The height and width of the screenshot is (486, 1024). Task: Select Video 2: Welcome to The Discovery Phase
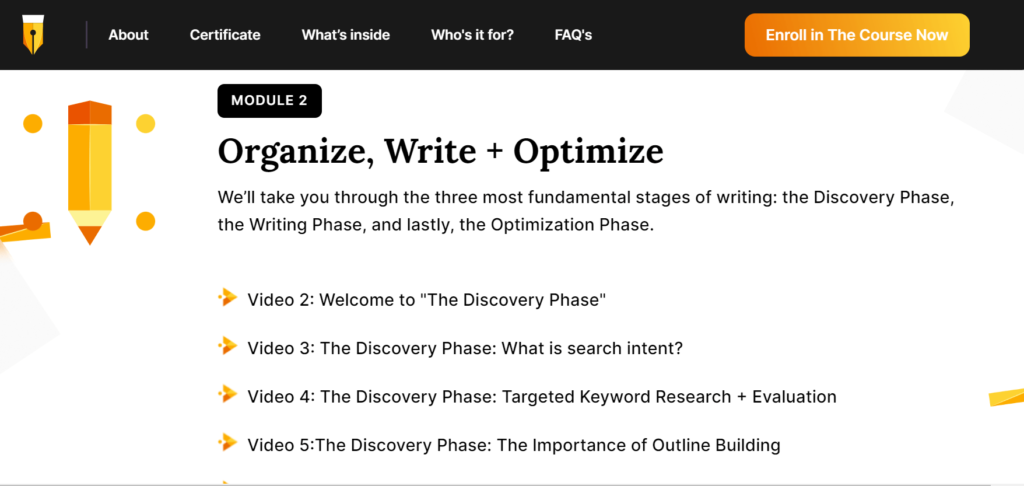(426, 300)
